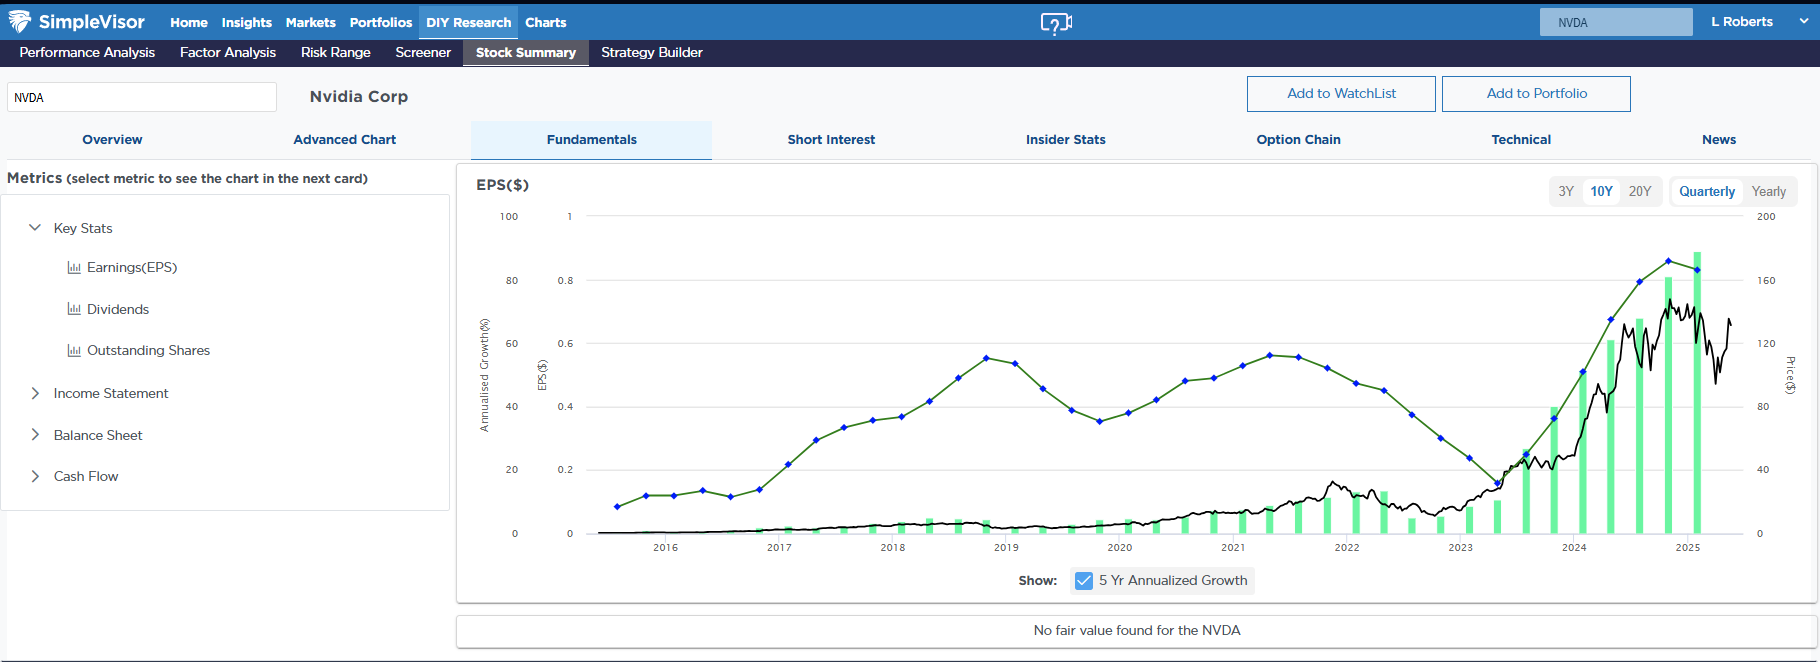Go to Performance Analysis tab

coord(87,52)
